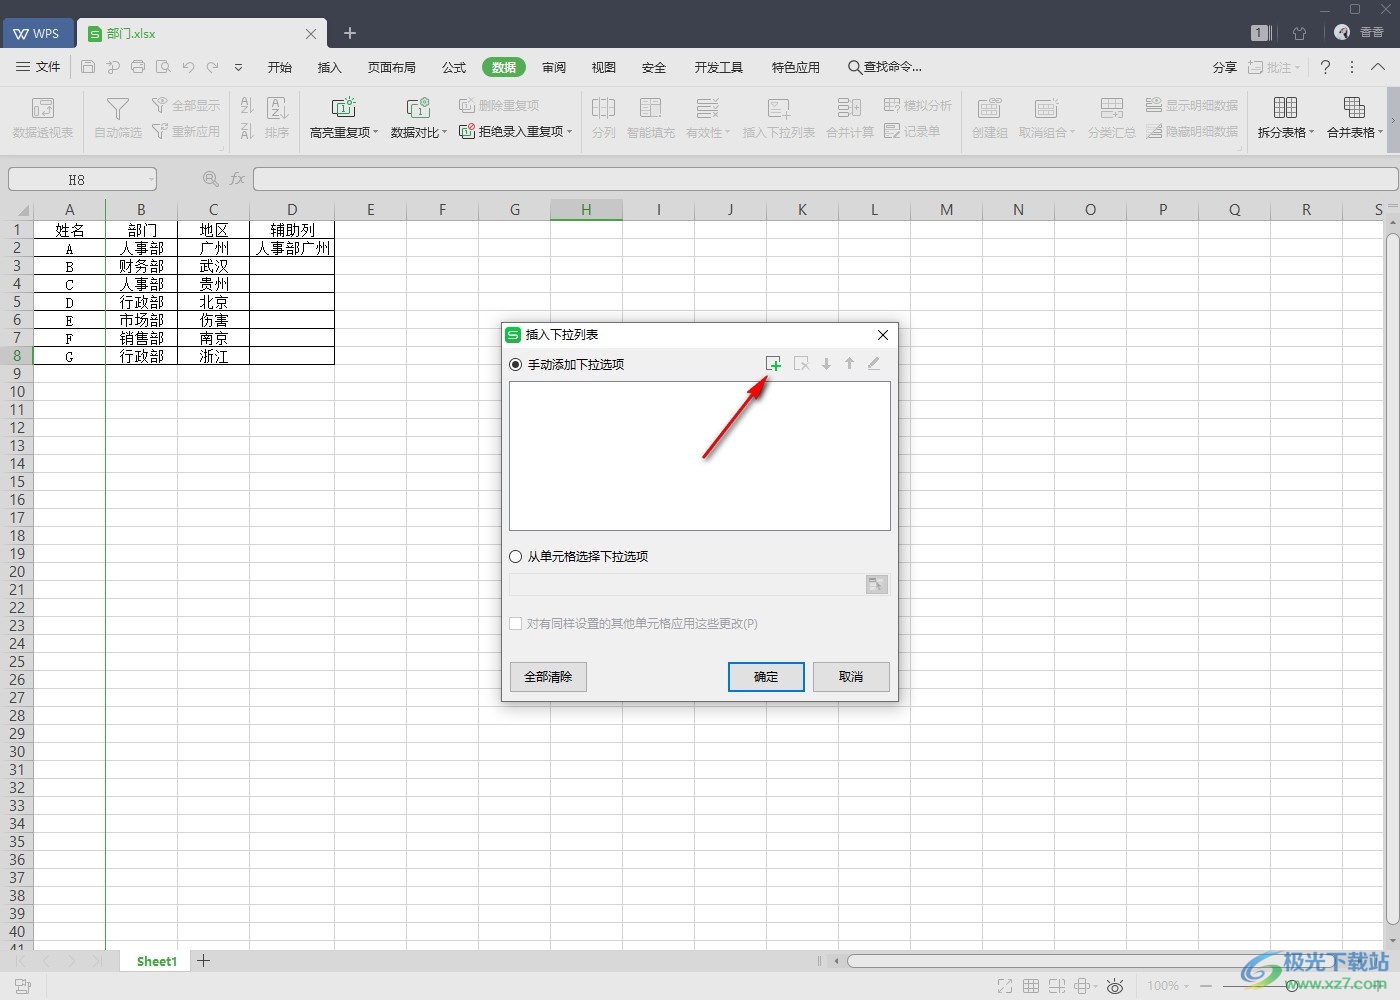Switch to the 页面布局 tab
The width and height of the screenshot is (1400, 1000).
392,67
